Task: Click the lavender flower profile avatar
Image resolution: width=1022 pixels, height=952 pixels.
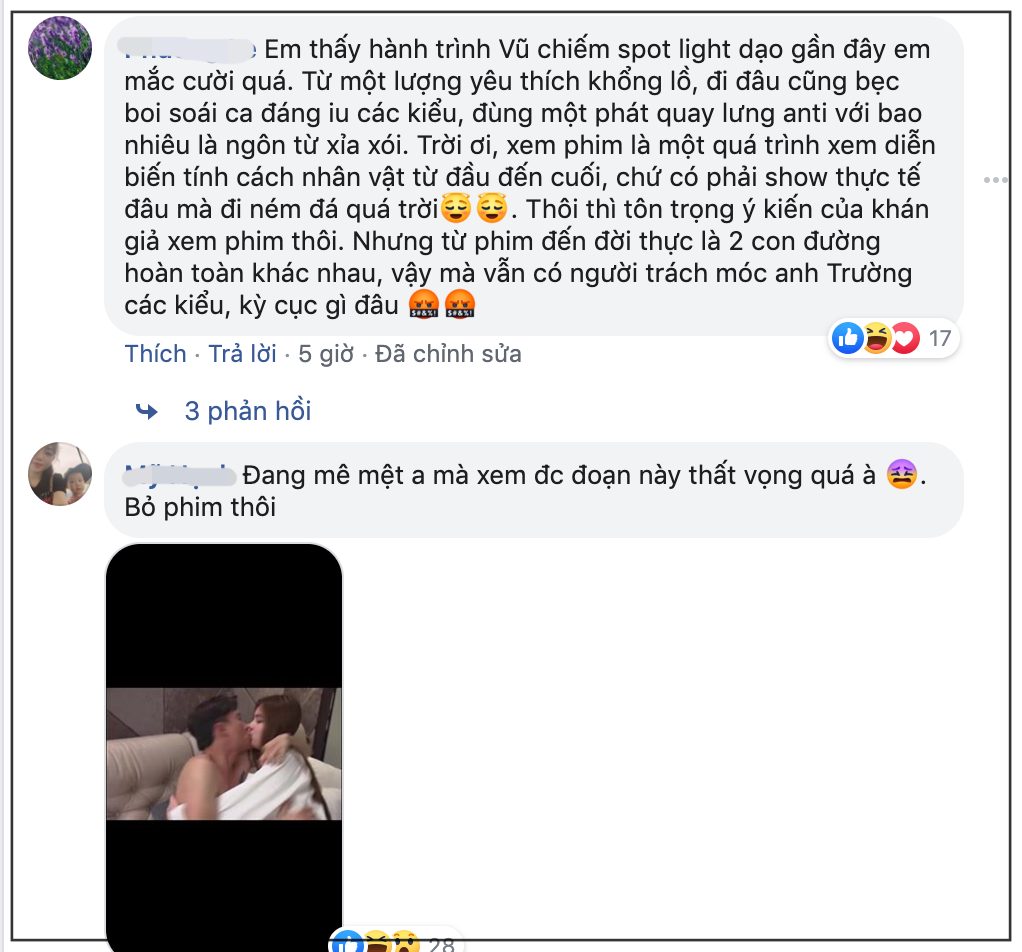Action: point(60,48)
